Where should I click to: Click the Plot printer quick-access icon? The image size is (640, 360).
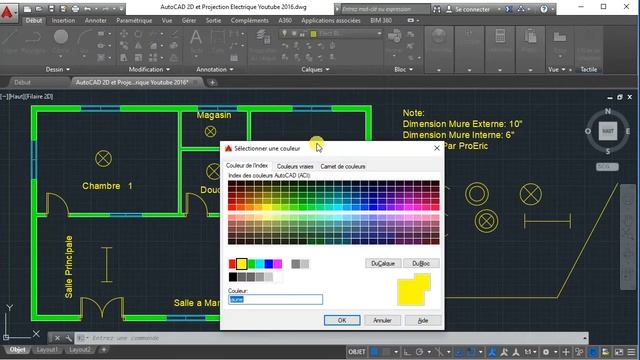pyautogui.click(x=76, y=9)
